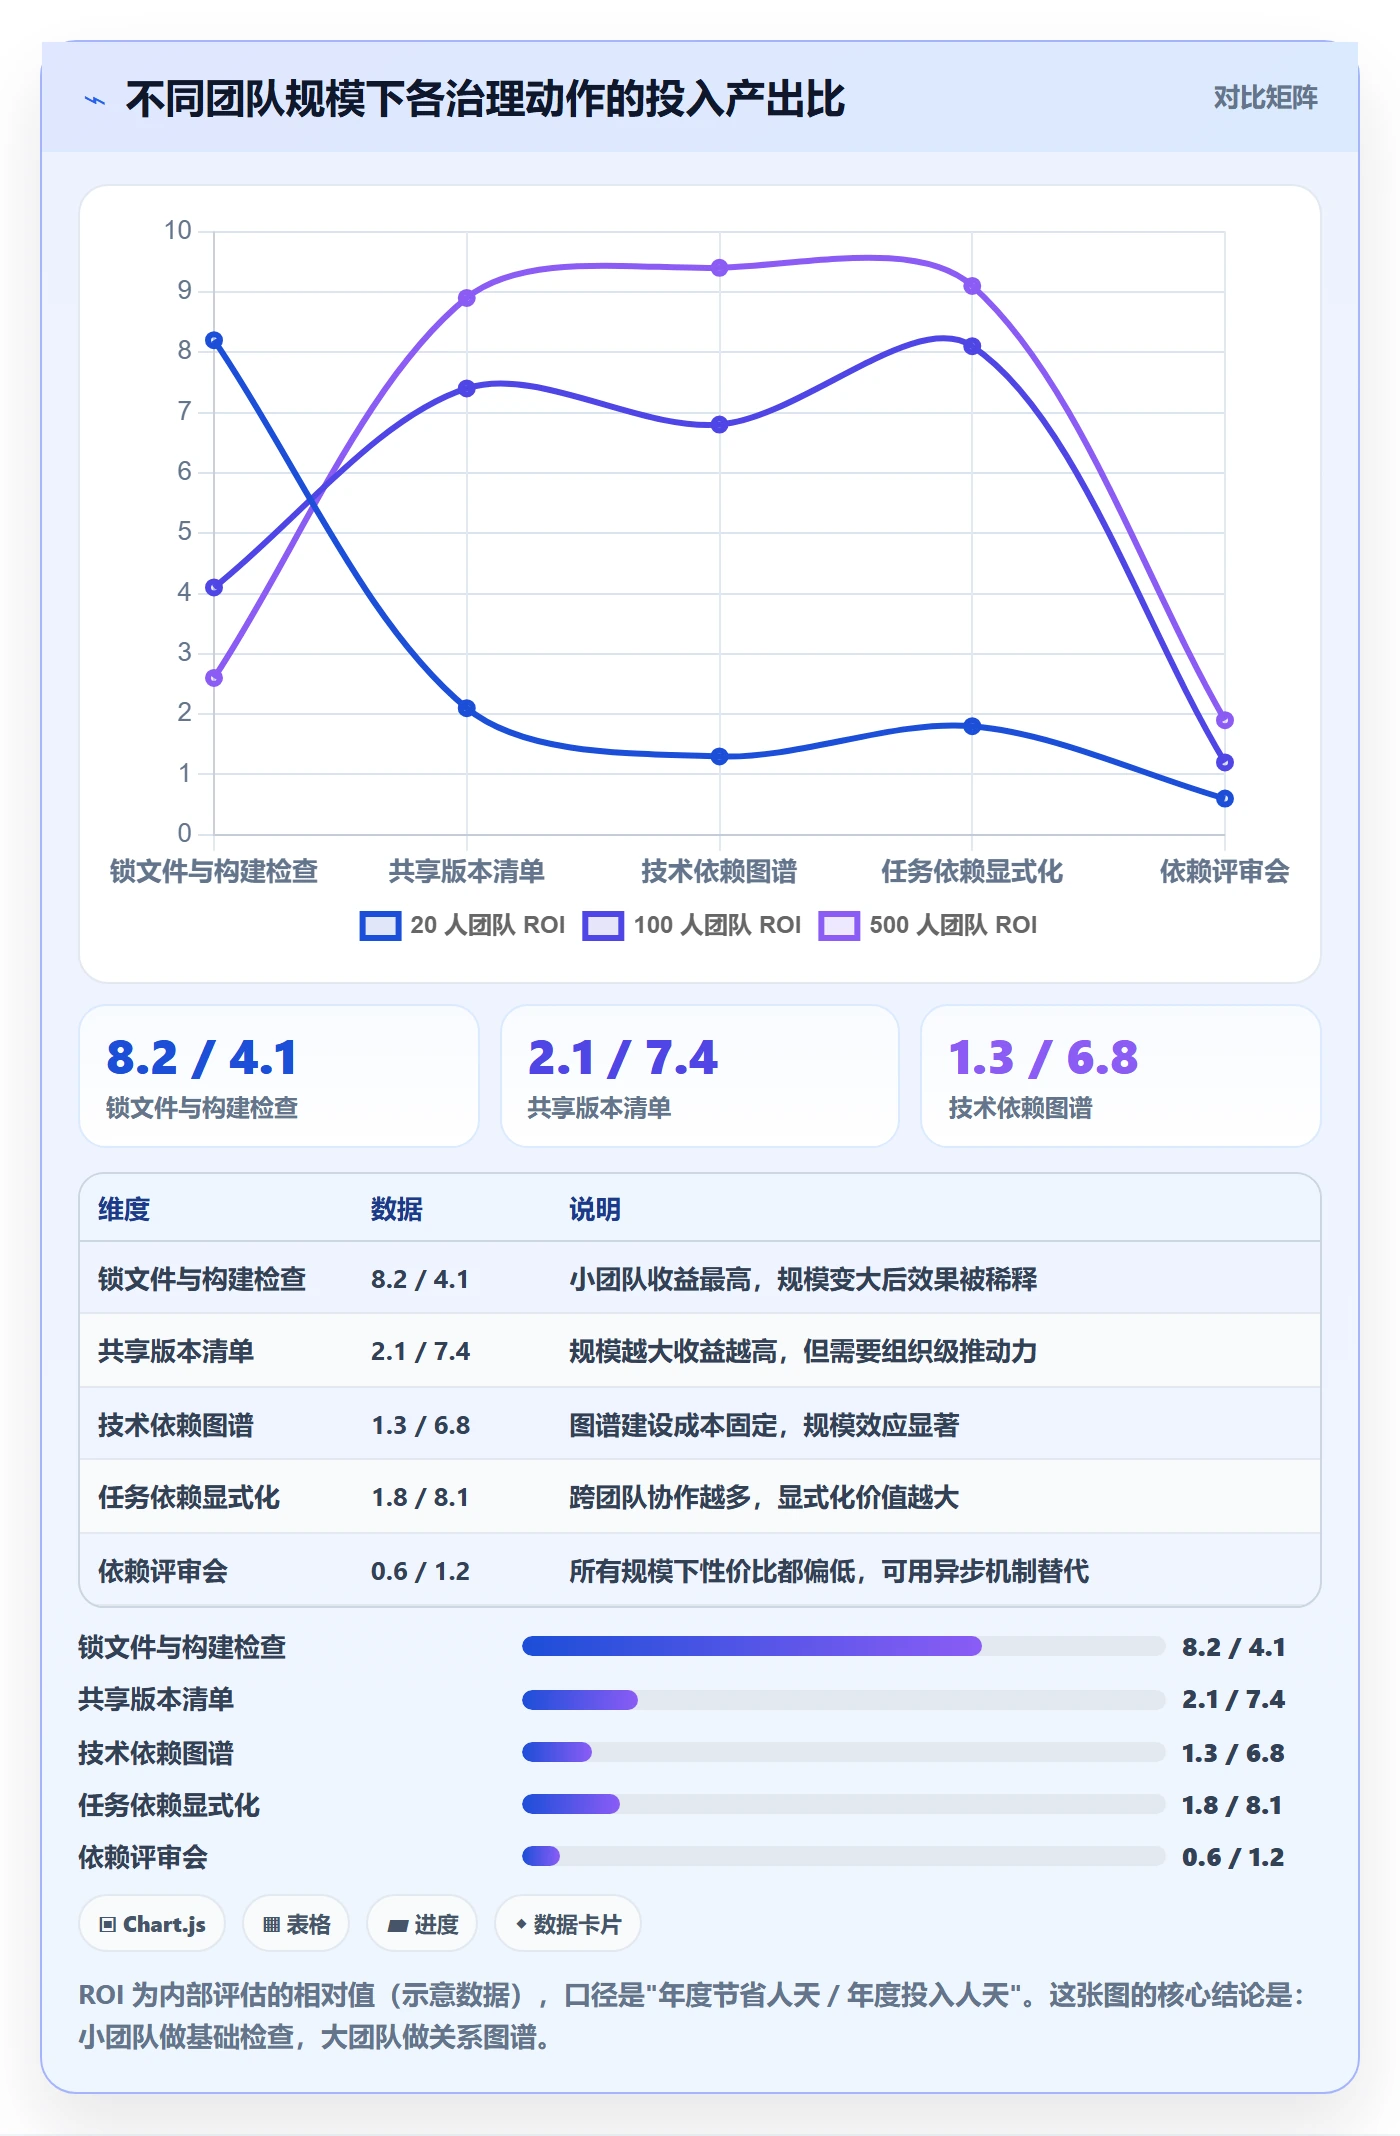The image size is (1400, 2136).
Task: Click the 共享版本清单 progress bar
Action: coord(844,1699)
